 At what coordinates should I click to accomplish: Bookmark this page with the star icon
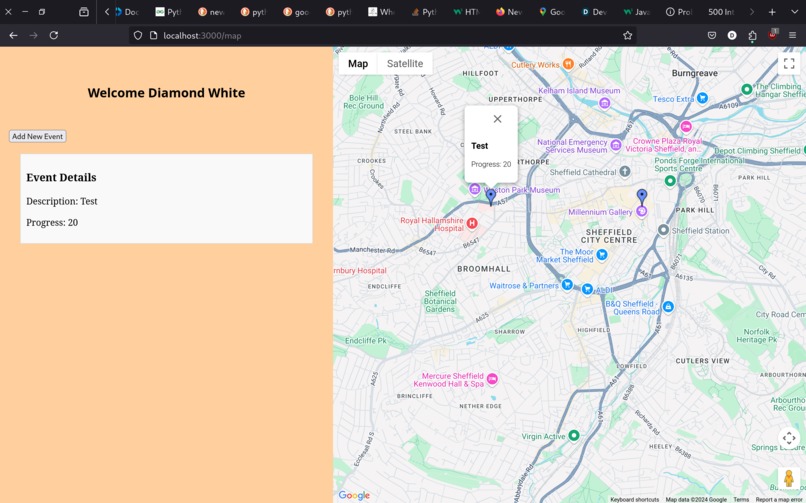pos(627,35)
